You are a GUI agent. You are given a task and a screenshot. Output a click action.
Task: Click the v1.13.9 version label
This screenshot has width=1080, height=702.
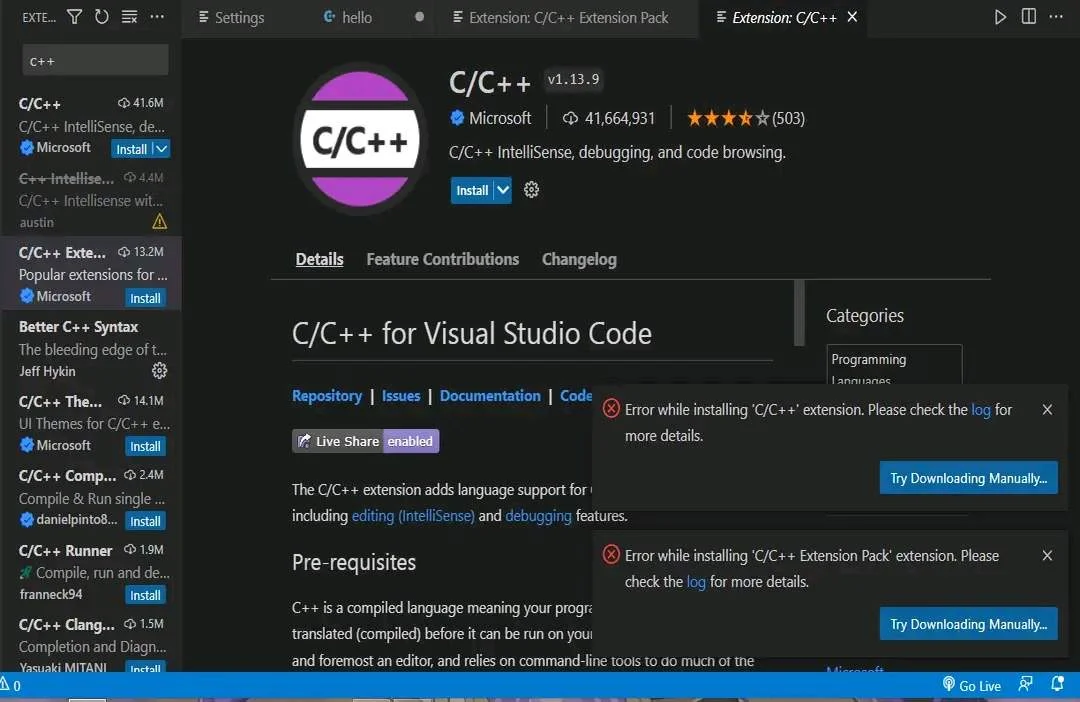[573, 79]
